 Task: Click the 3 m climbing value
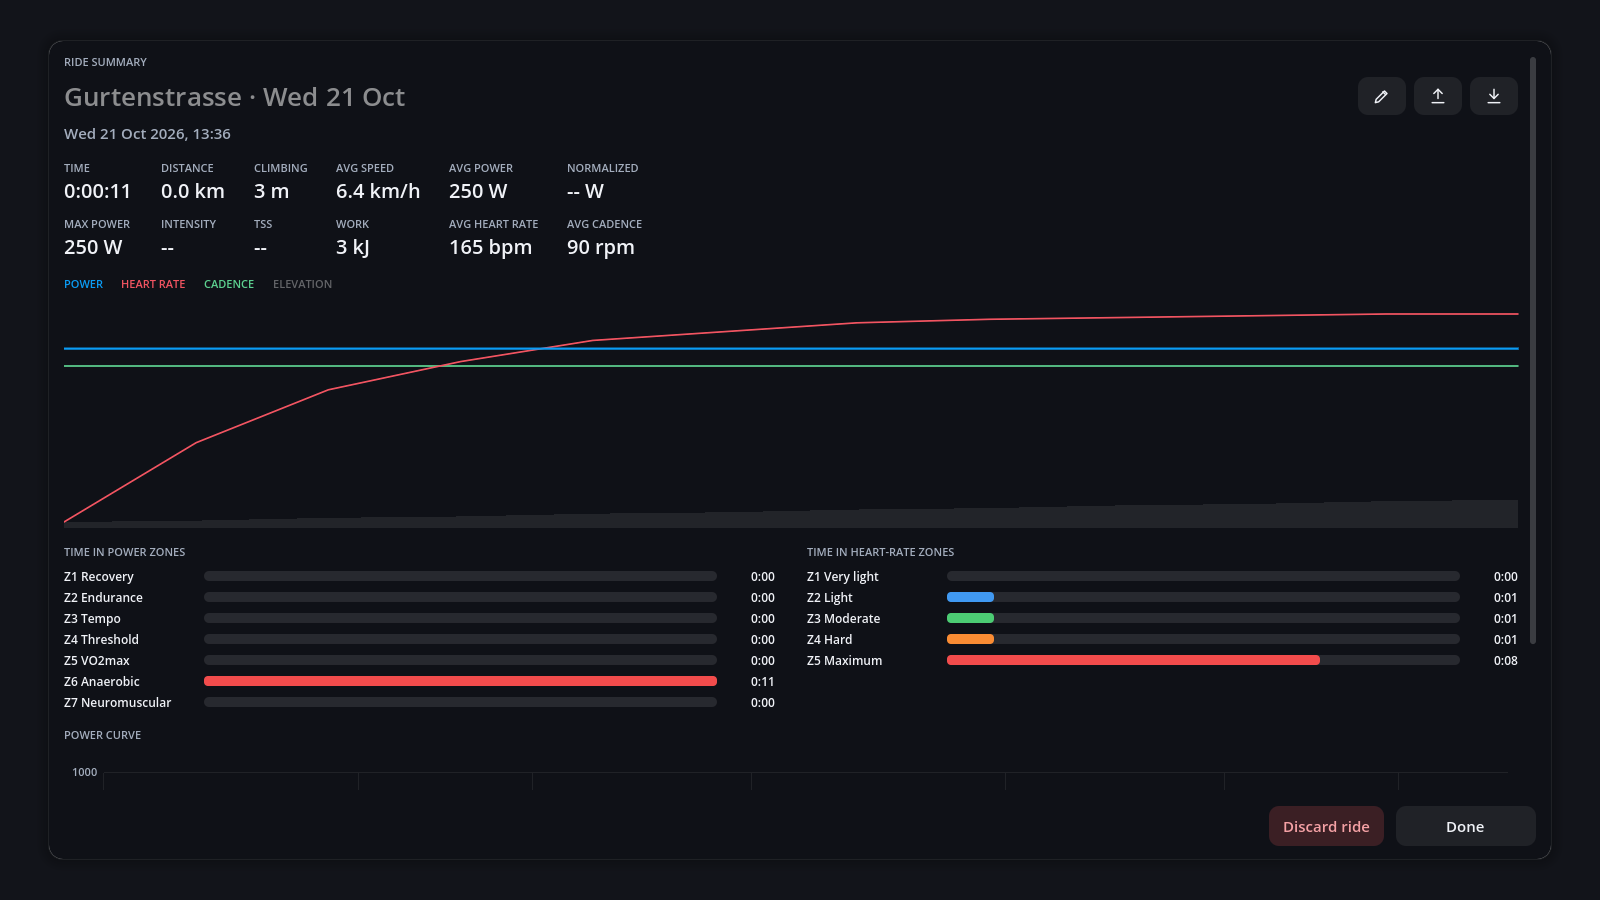coord(271,191)
